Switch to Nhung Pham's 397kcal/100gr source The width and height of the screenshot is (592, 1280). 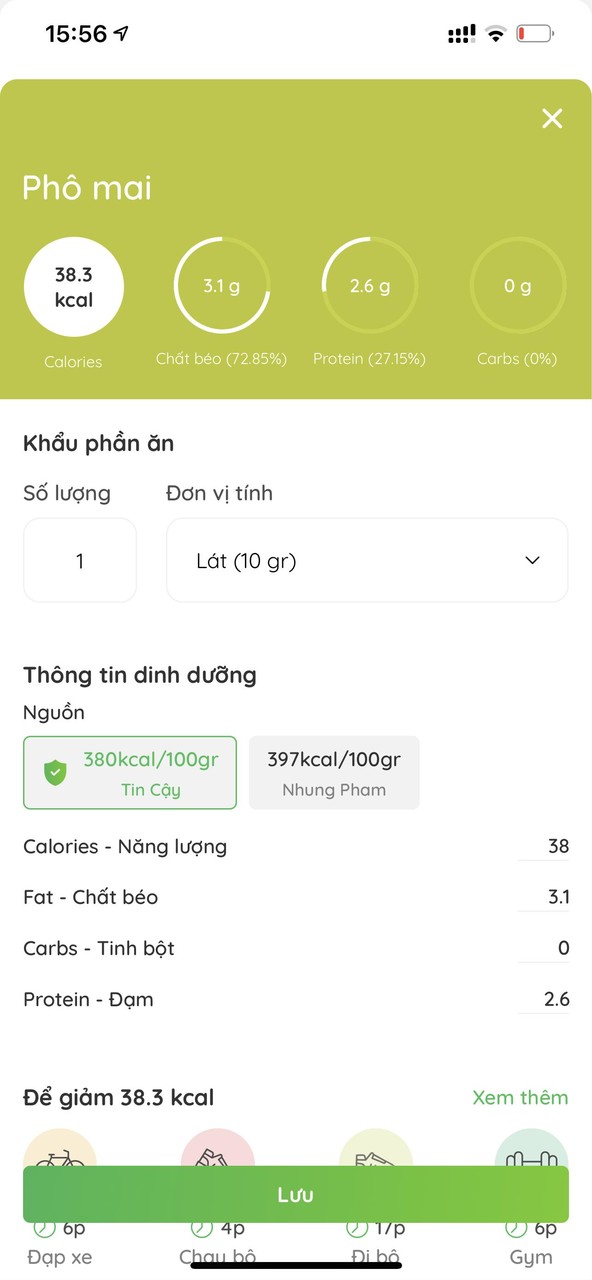click(x=334, y=772)
